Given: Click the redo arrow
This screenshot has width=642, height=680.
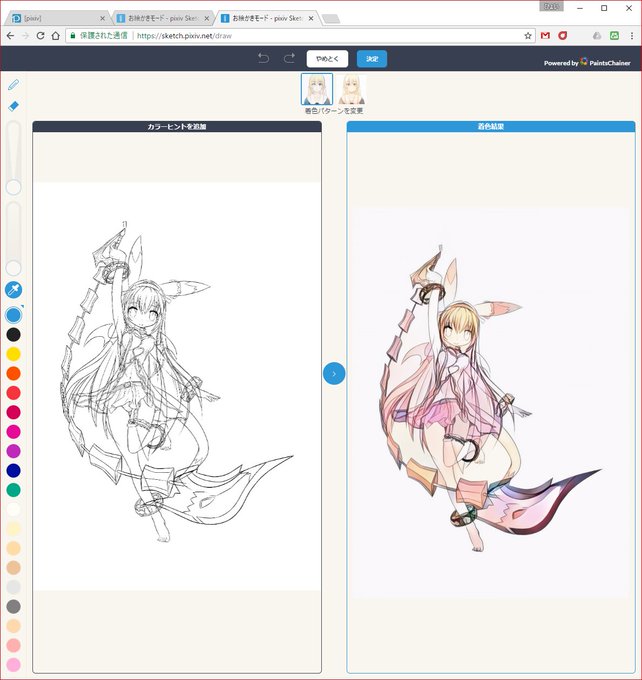Looking at the screenshot, I should 289,58.
